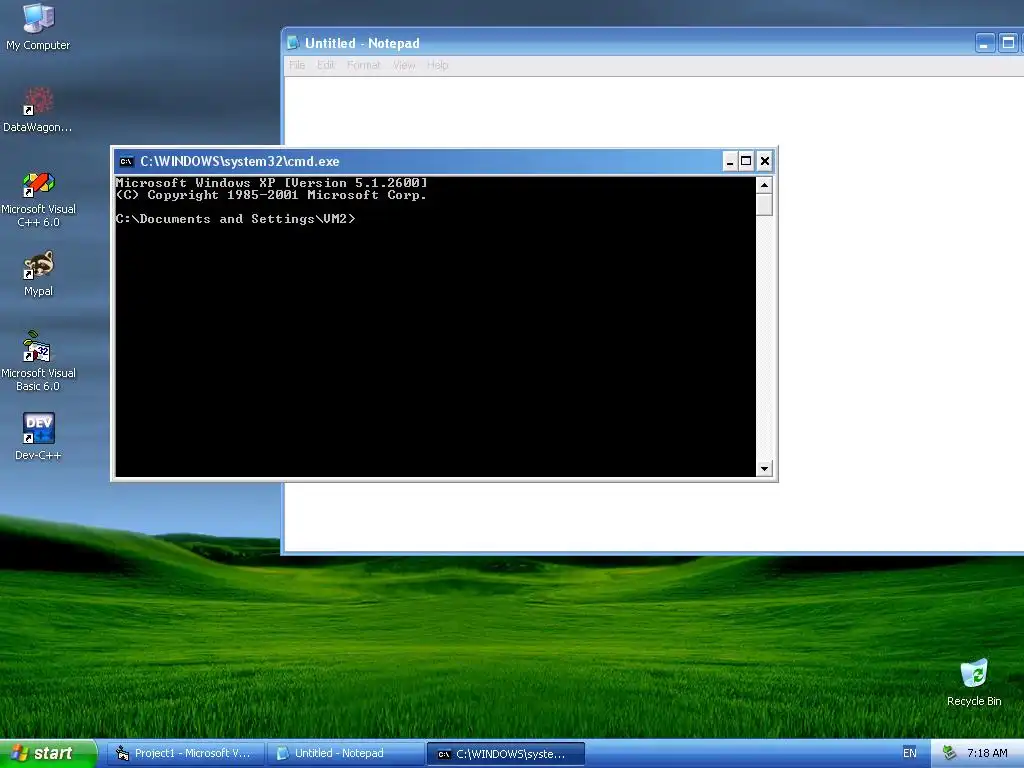The height and width of the screenshot is (768, 1024).
Task: Click the command prompt line C:\Documents and Settings\VM2>
Action: pyautogui.click(x=235, y=219)
